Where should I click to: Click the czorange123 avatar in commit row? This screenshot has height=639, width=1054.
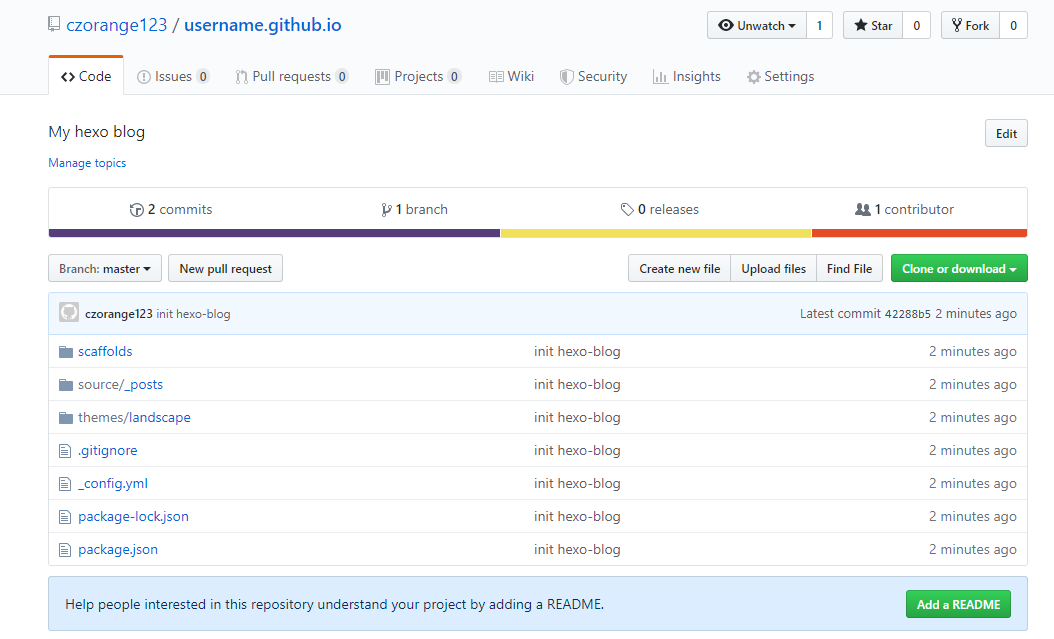[x=68, y=313]
